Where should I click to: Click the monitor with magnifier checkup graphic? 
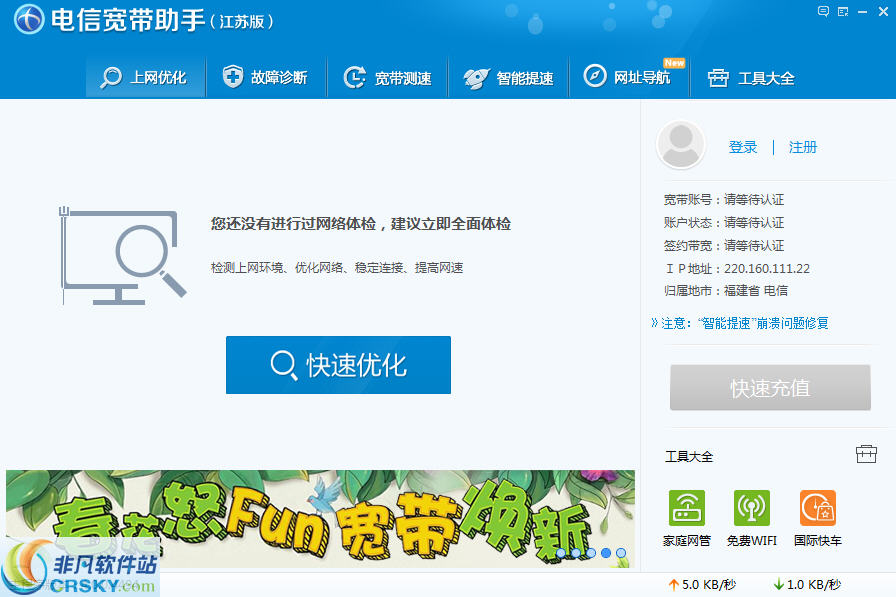123,255
